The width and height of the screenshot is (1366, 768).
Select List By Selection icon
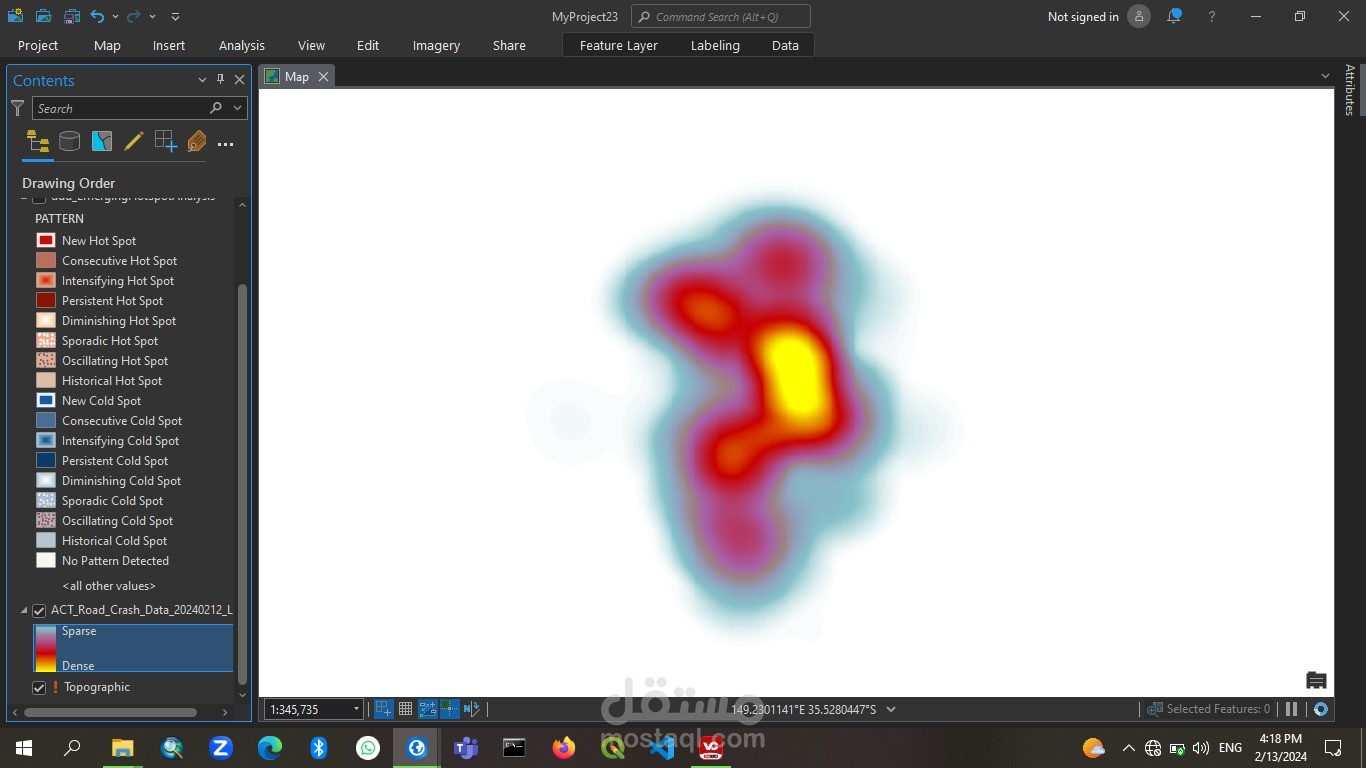101,142
